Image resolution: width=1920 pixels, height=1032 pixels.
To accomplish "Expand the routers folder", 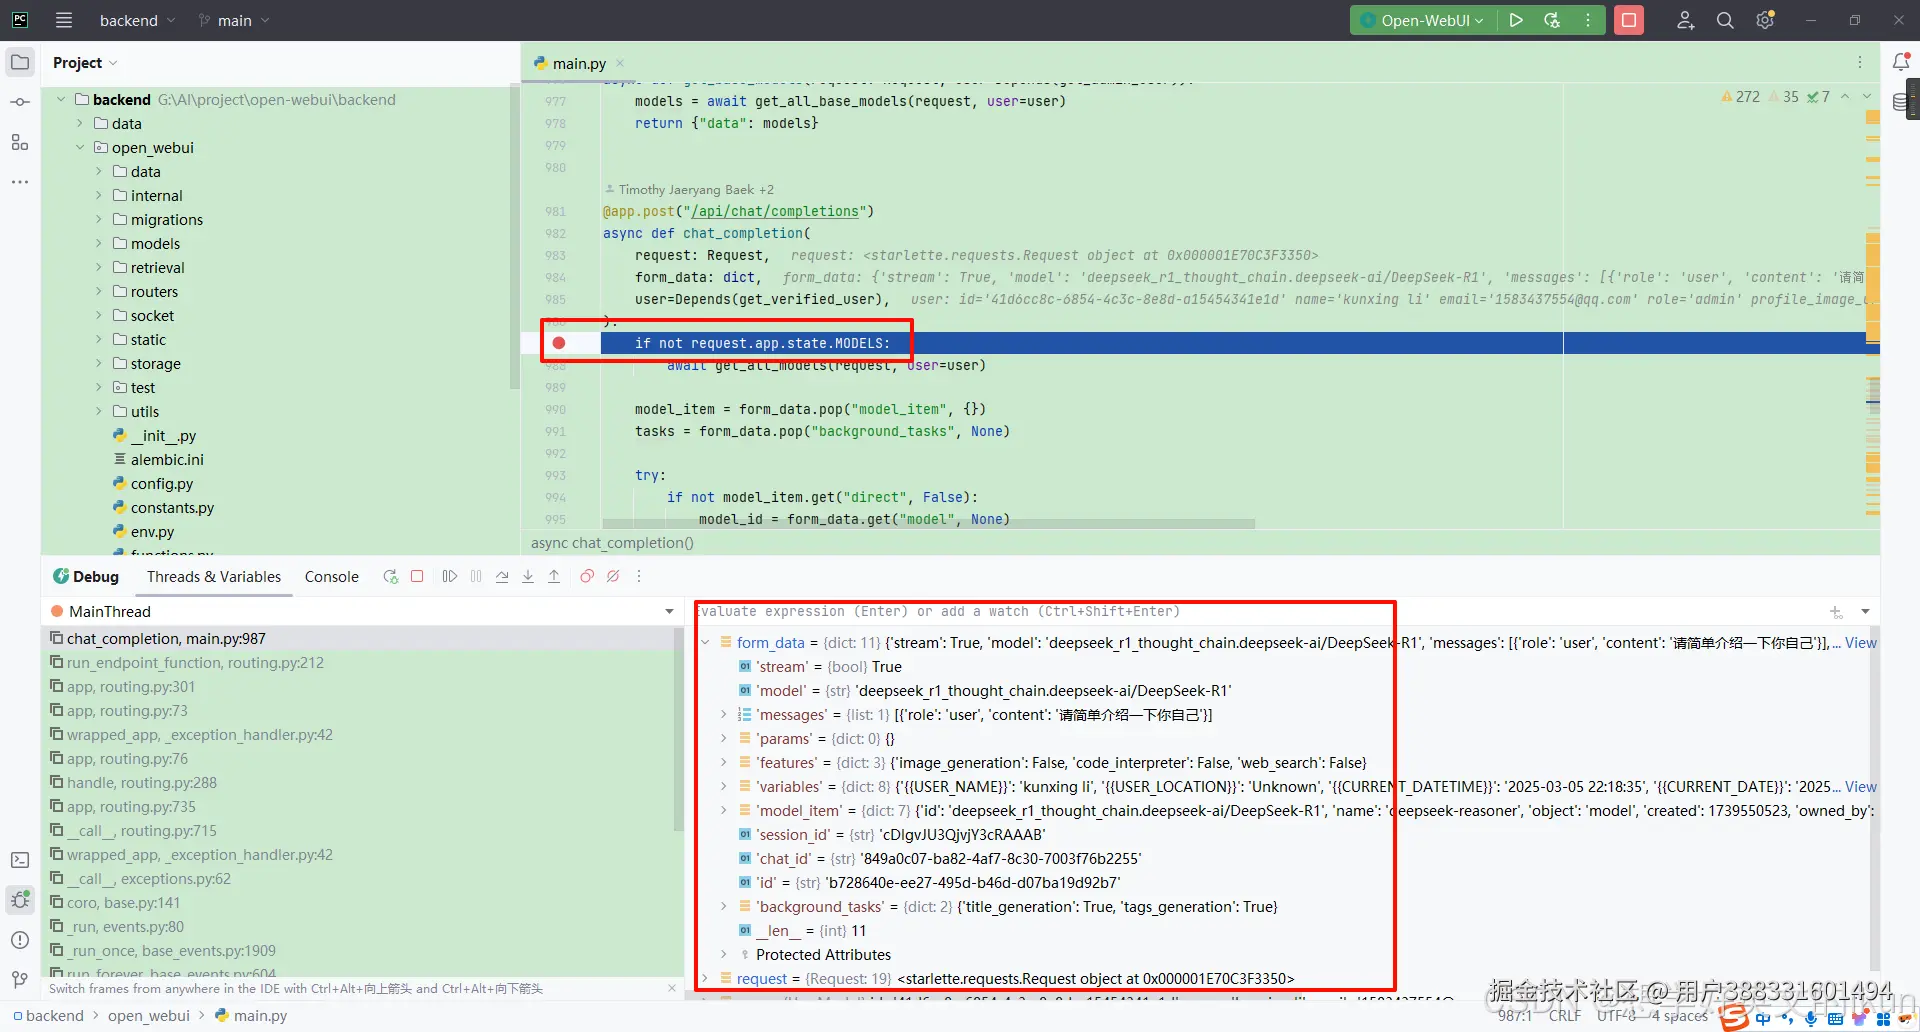I will [x=99, y=292].
